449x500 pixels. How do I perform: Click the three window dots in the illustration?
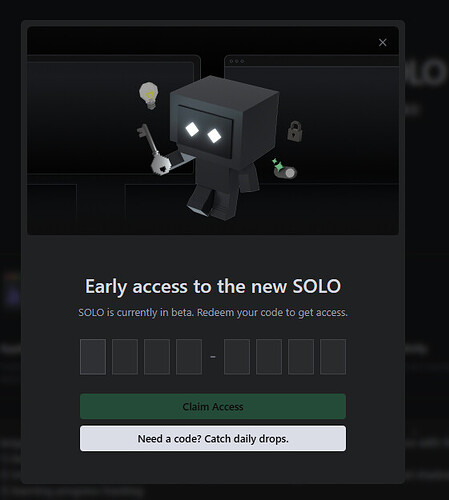pos(236,61)
